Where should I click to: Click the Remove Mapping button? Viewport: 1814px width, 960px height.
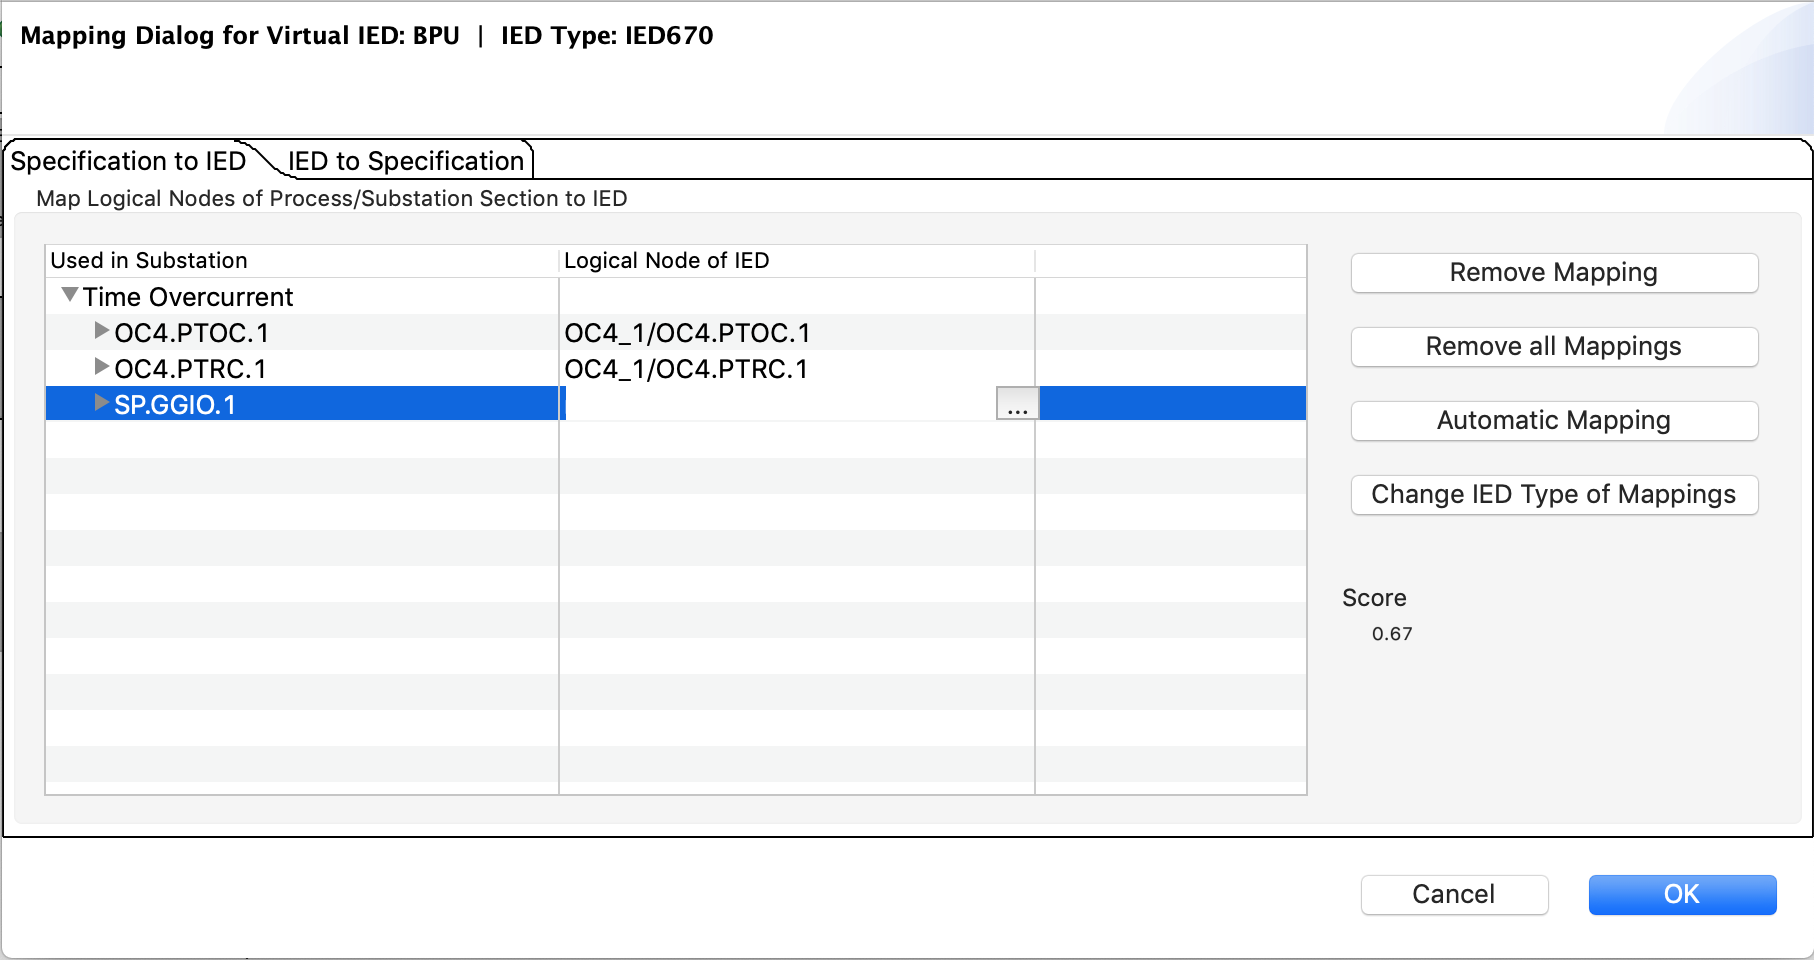[1553, 273]
